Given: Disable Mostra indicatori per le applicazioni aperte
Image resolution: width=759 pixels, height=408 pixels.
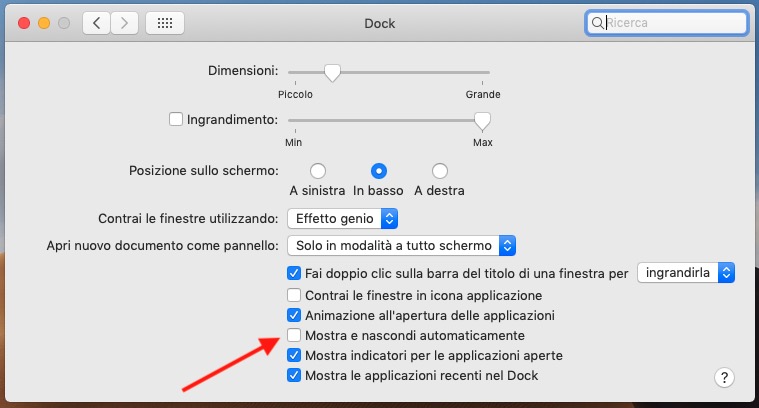Looking at the screenshot, I should click(294, 355).
